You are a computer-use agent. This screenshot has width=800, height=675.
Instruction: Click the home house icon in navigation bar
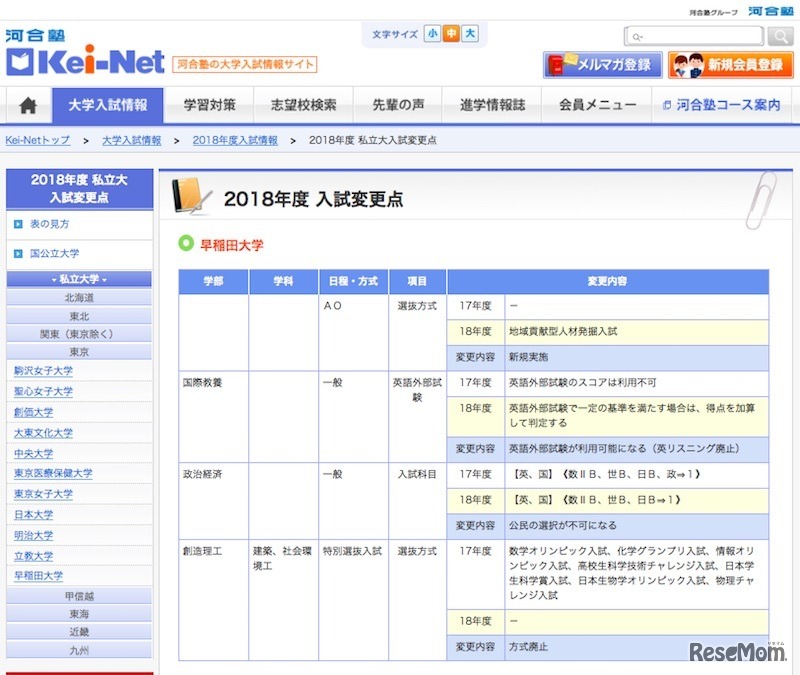[x=29, y=104]
